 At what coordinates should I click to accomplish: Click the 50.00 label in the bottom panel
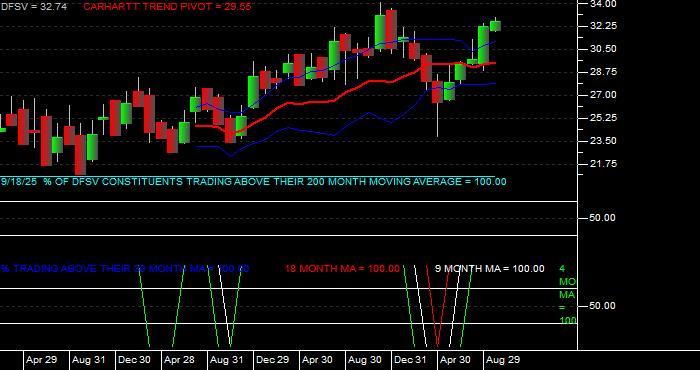[603, 306]
